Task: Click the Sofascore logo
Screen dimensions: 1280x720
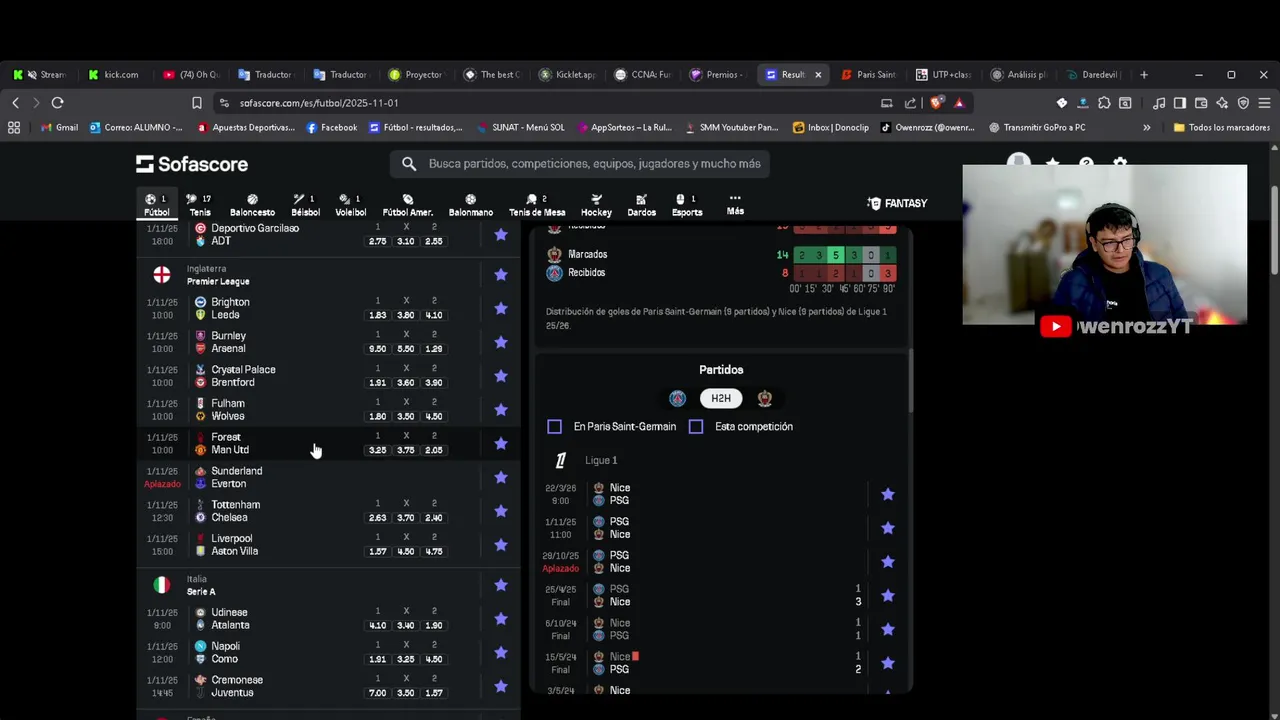Action: (192, 164)
